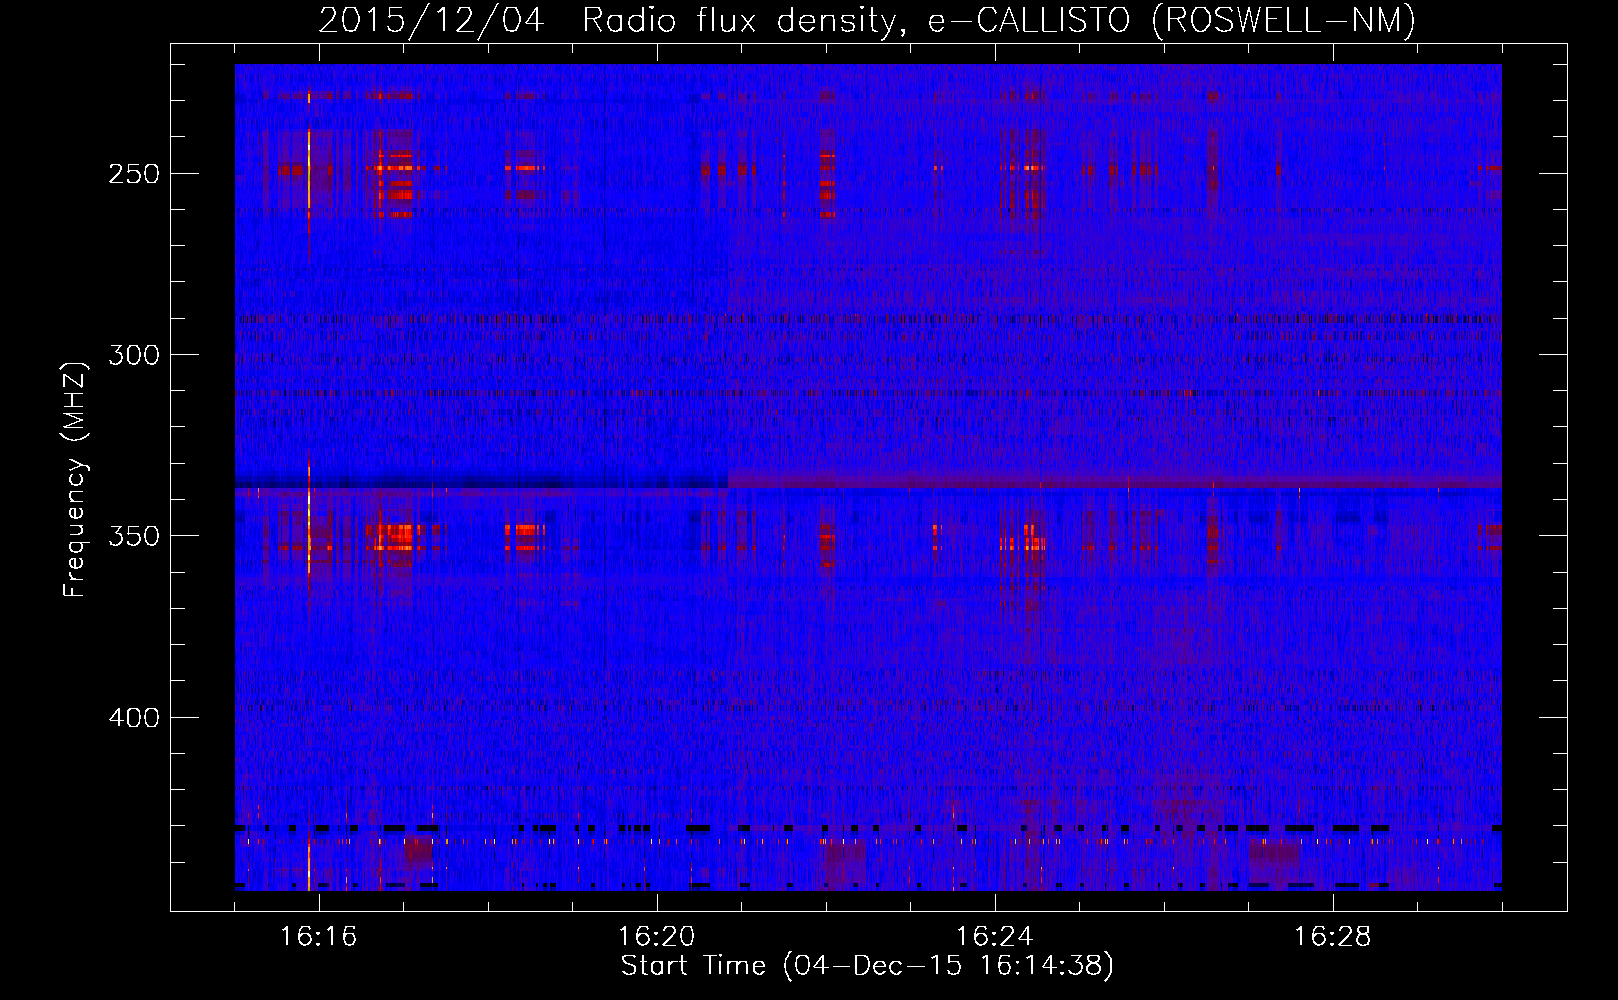Click the plot title 'Radio flux density, e-CALLISTO (ROSWELL-NM)'

pos(999,20)
